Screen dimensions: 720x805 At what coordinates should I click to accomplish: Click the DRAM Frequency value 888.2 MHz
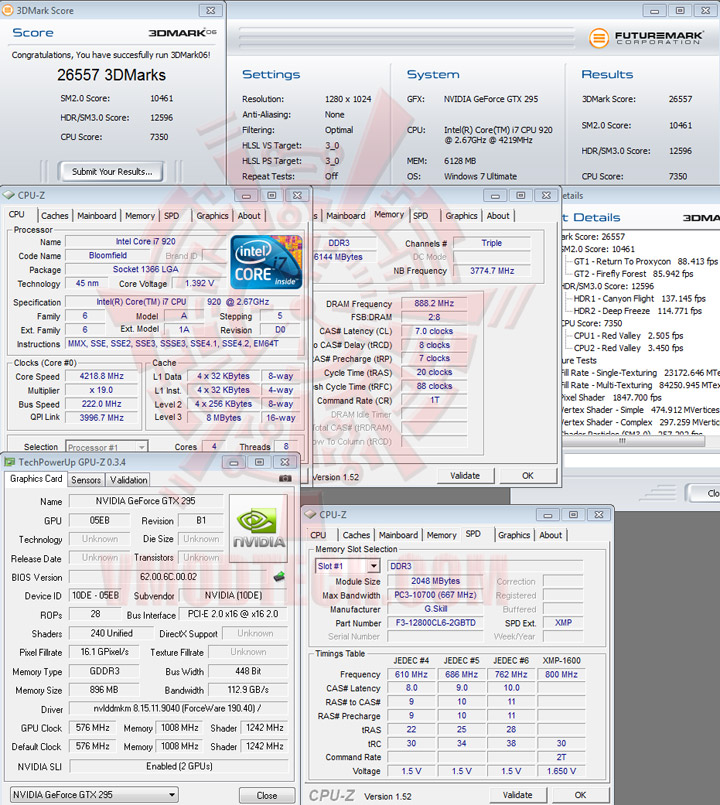434,303
